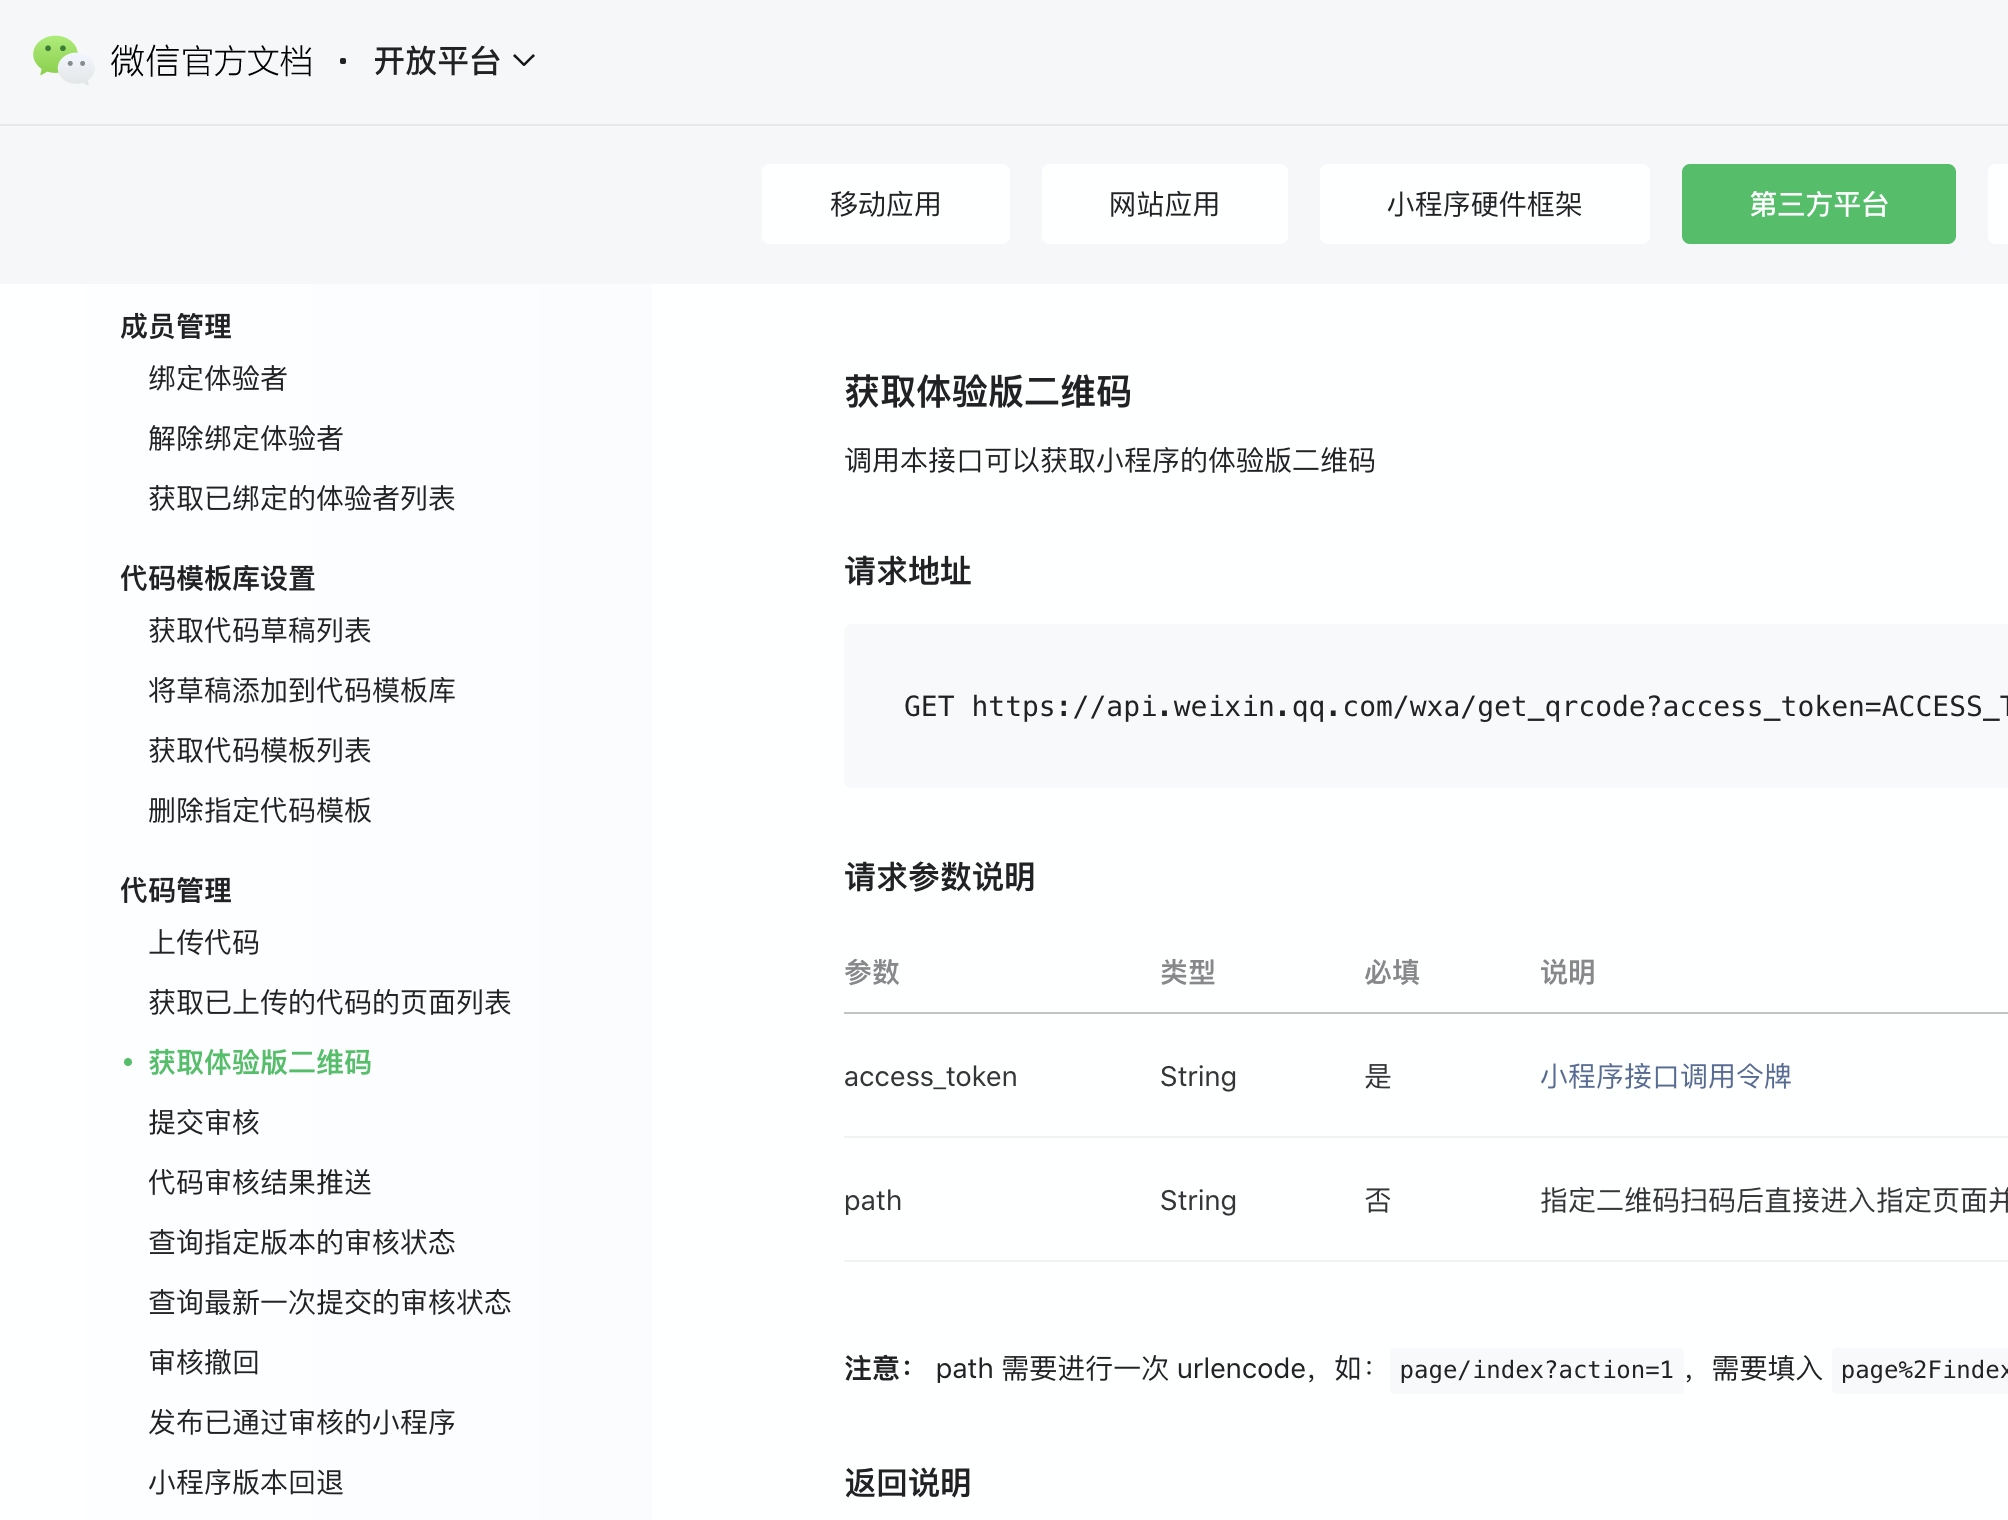Image resolution: width=2008 pixels, height=1520 pixels.
Task: Click the 微信官方文档 title text
Action: click(x=212, y=61)
